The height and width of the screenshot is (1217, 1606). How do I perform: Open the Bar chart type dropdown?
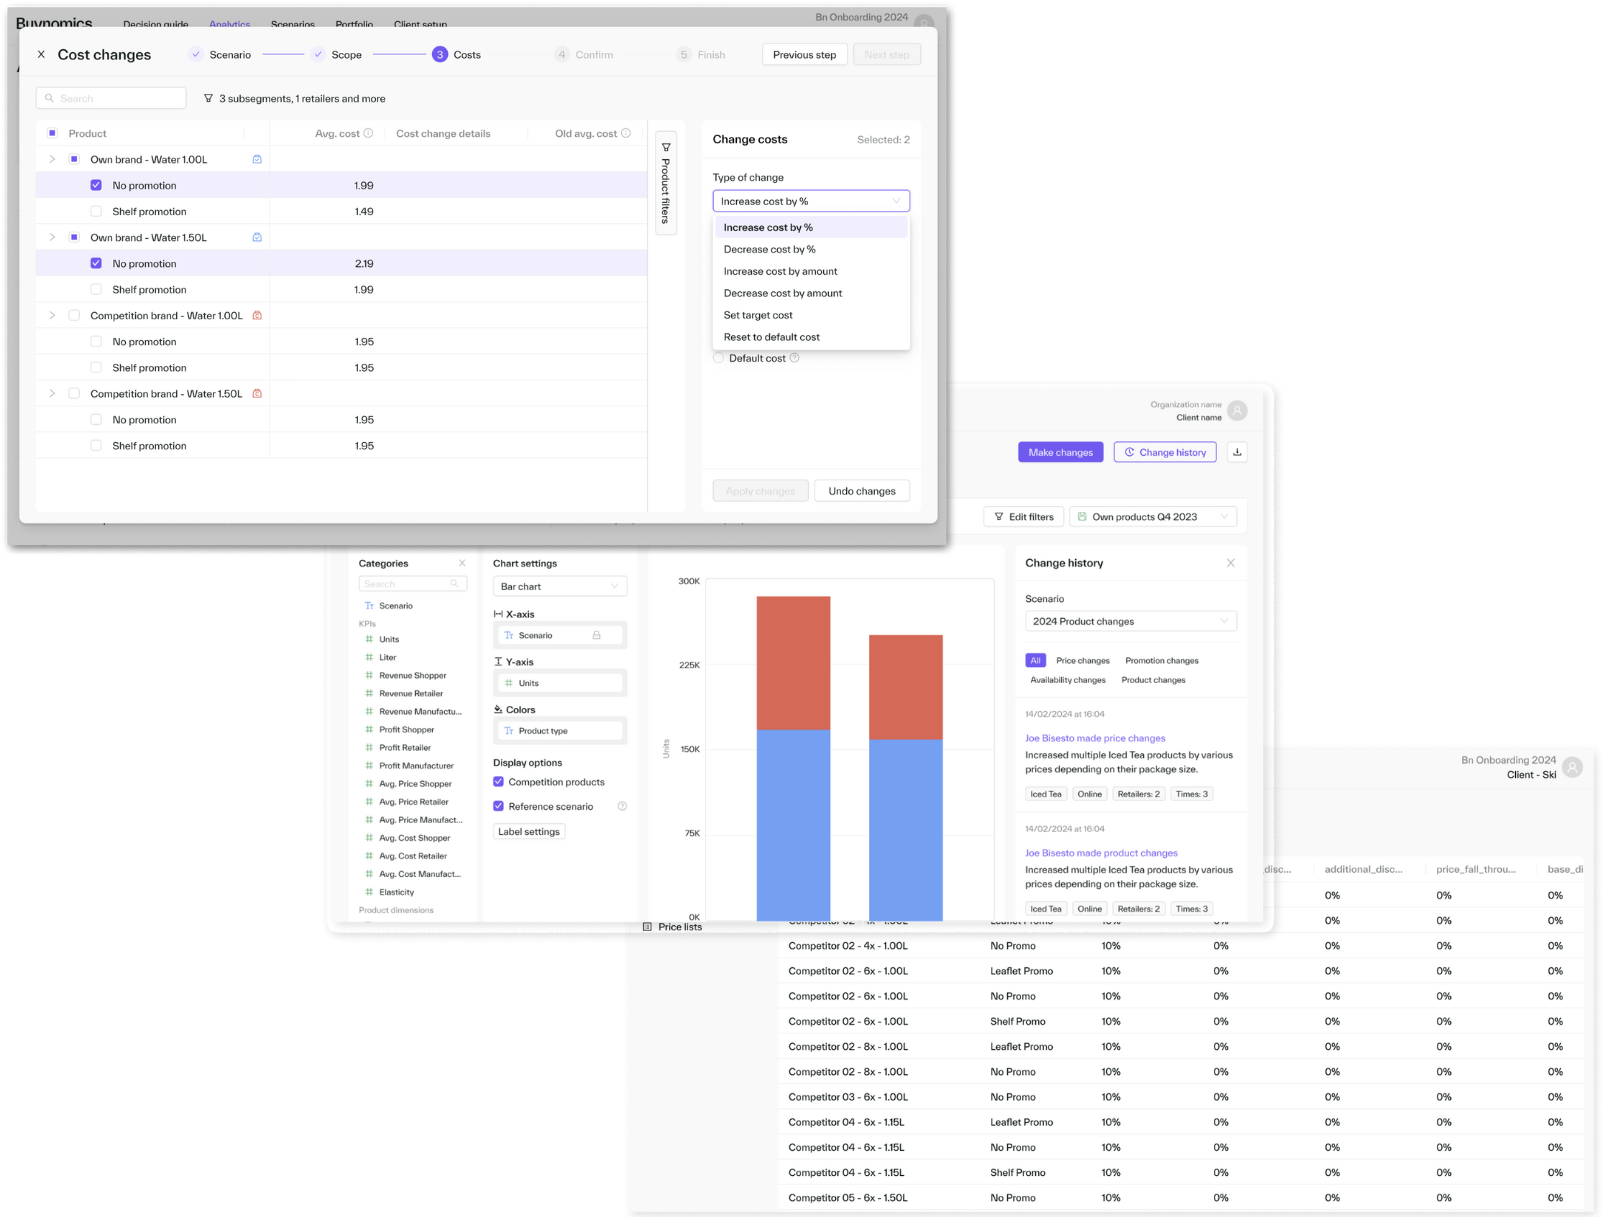[560, 586]
